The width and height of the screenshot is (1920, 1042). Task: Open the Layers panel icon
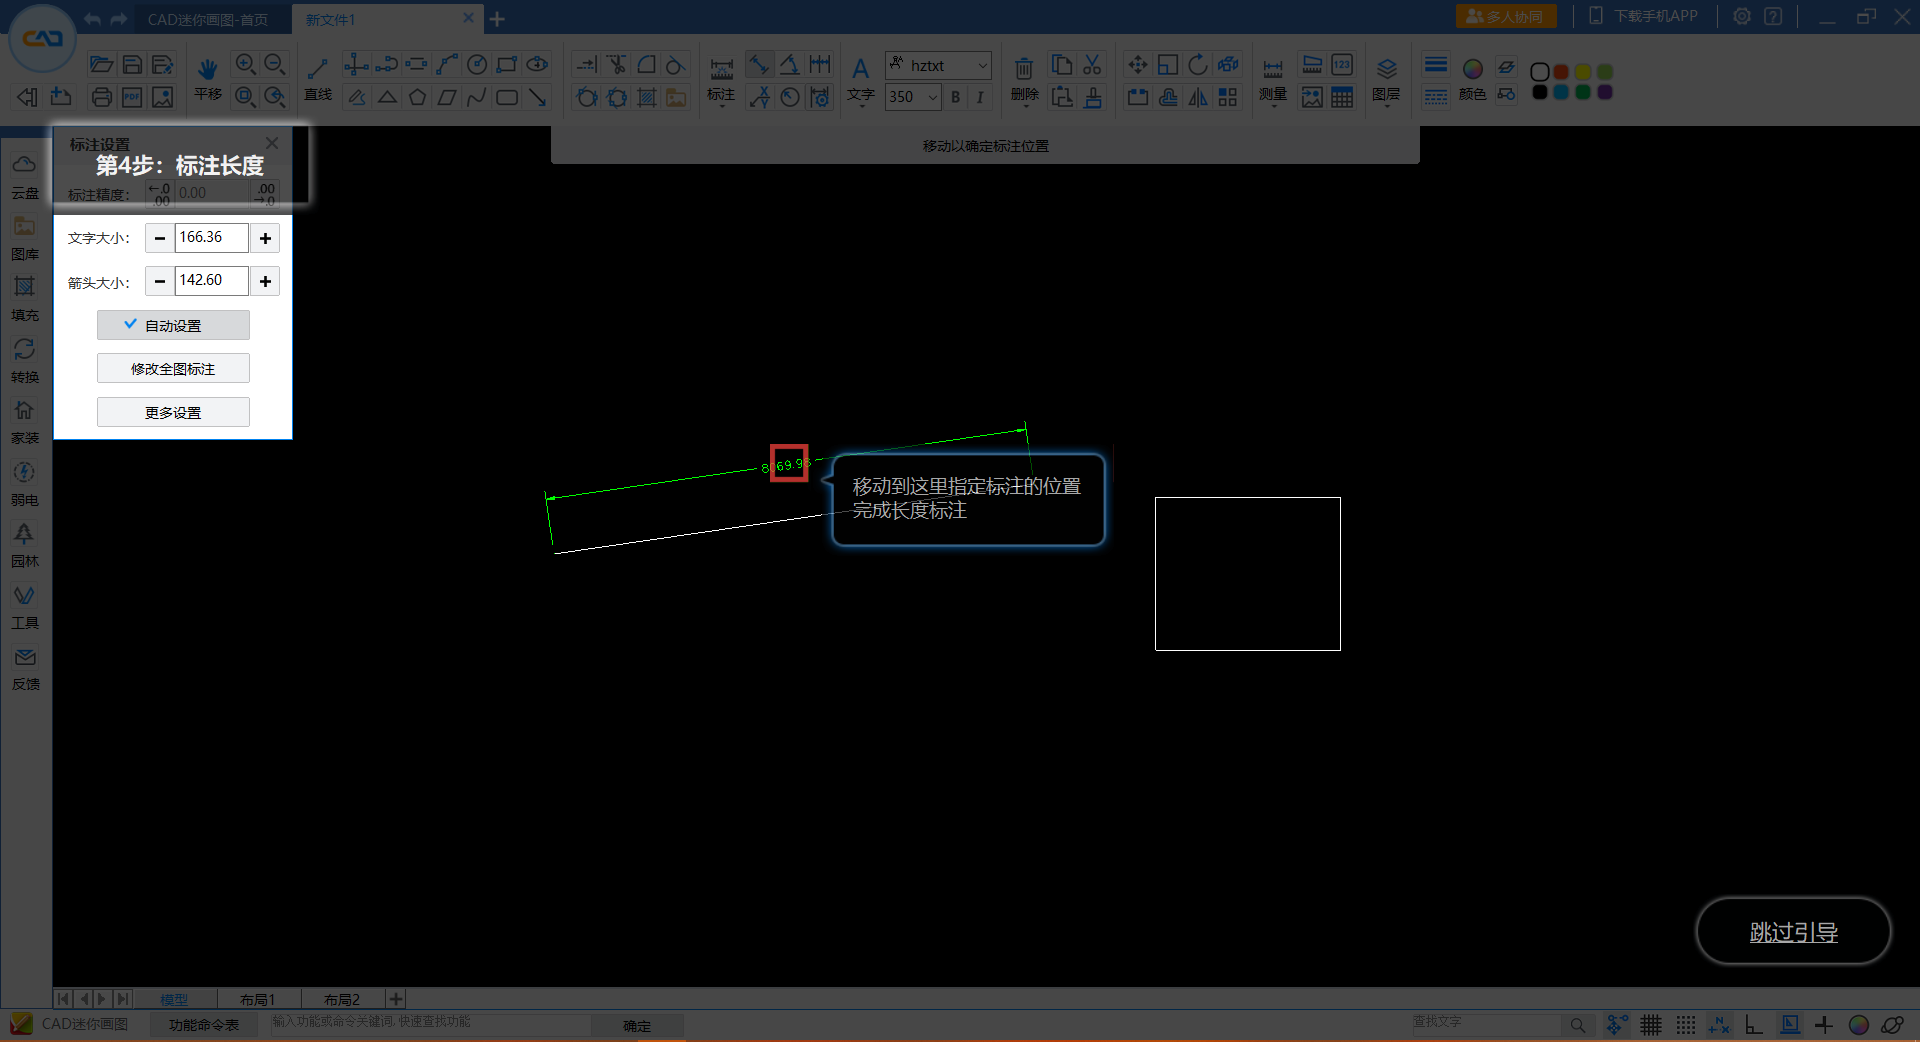tap(1386, 68)
